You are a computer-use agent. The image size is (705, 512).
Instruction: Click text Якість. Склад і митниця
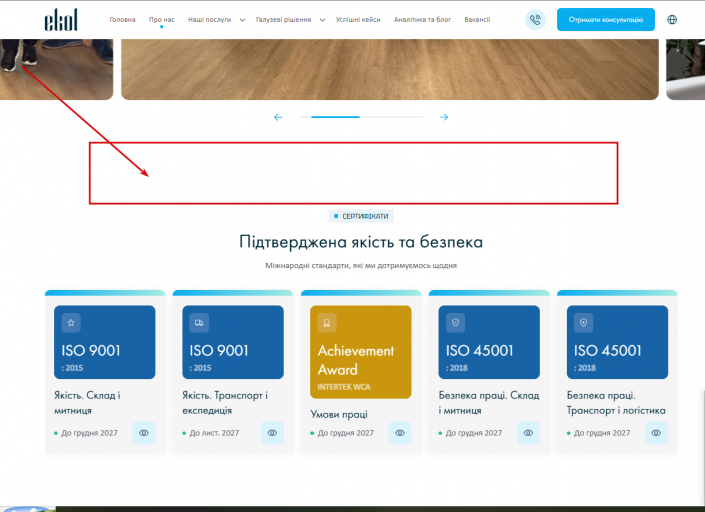point(87,403)
